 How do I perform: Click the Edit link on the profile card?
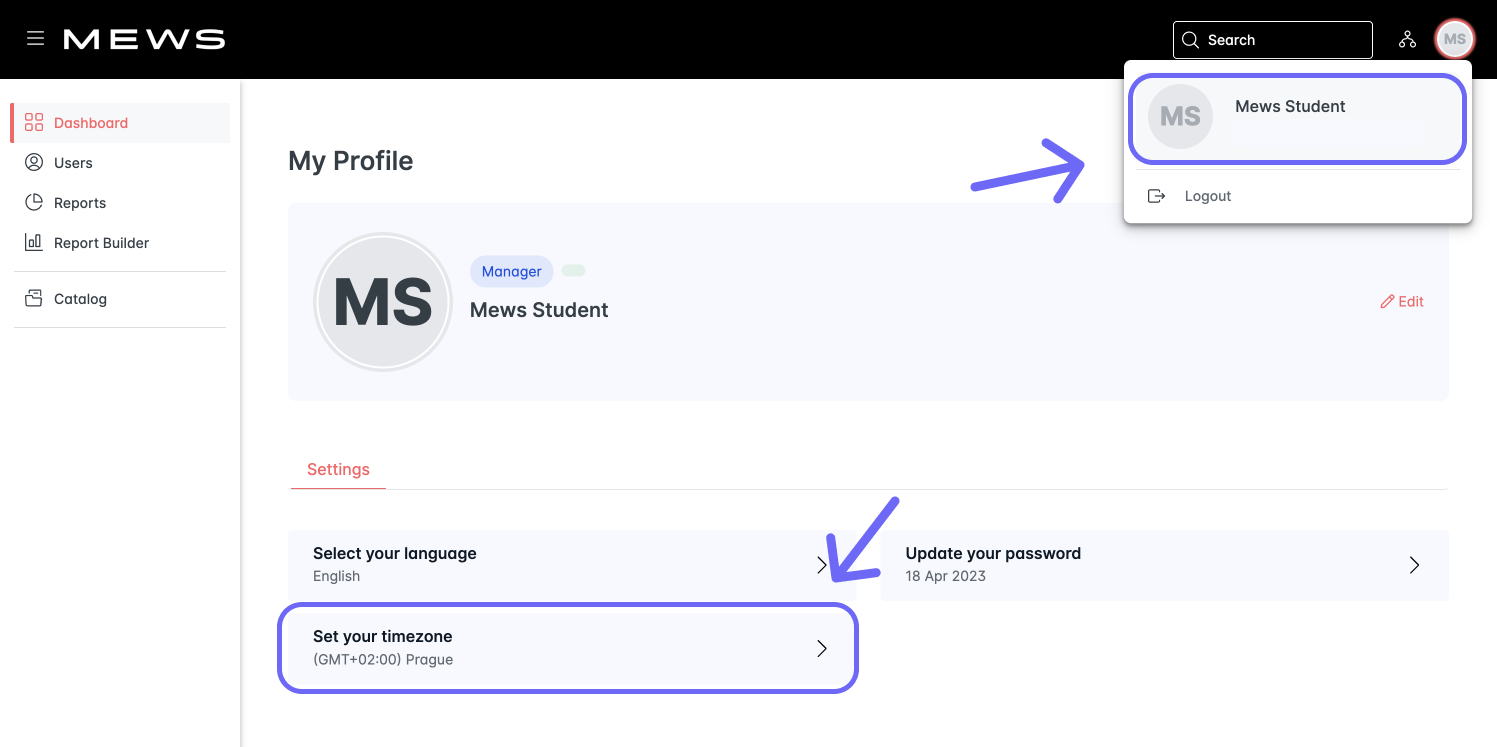click(1401, 301)
